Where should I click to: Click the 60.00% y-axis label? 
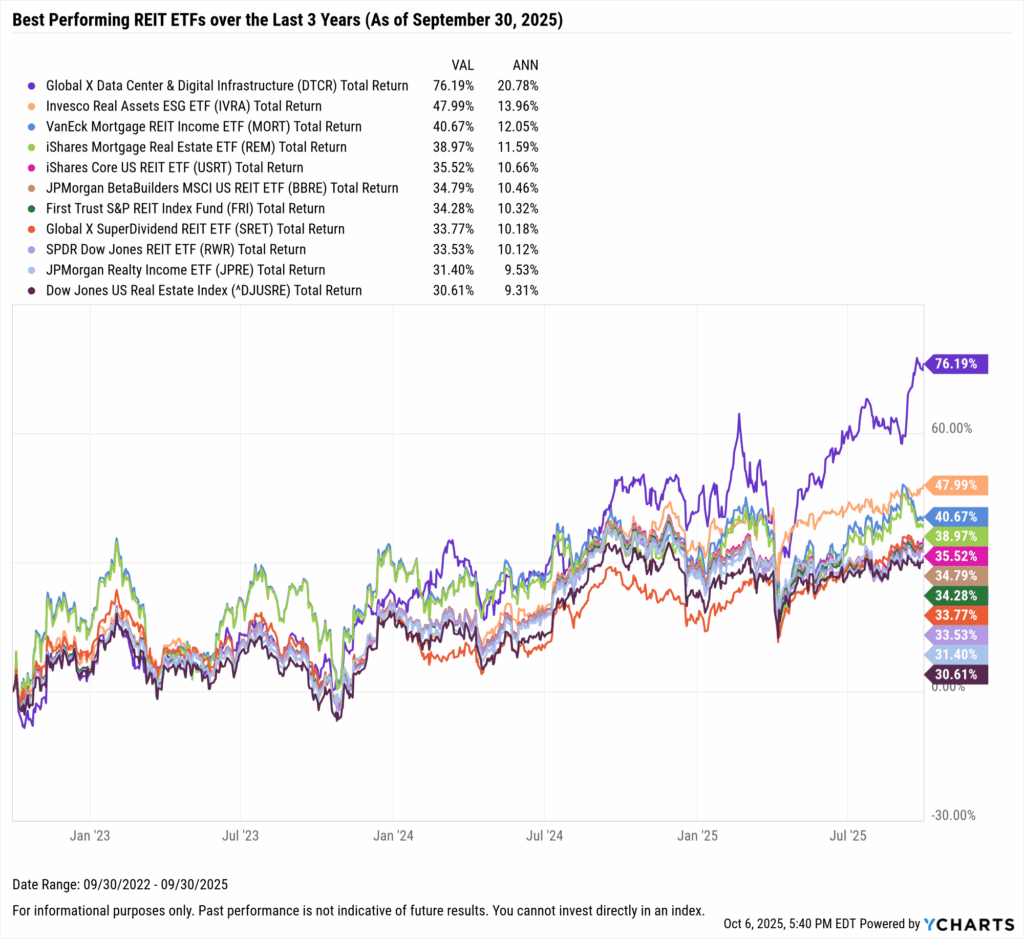[x=952, y=428]
